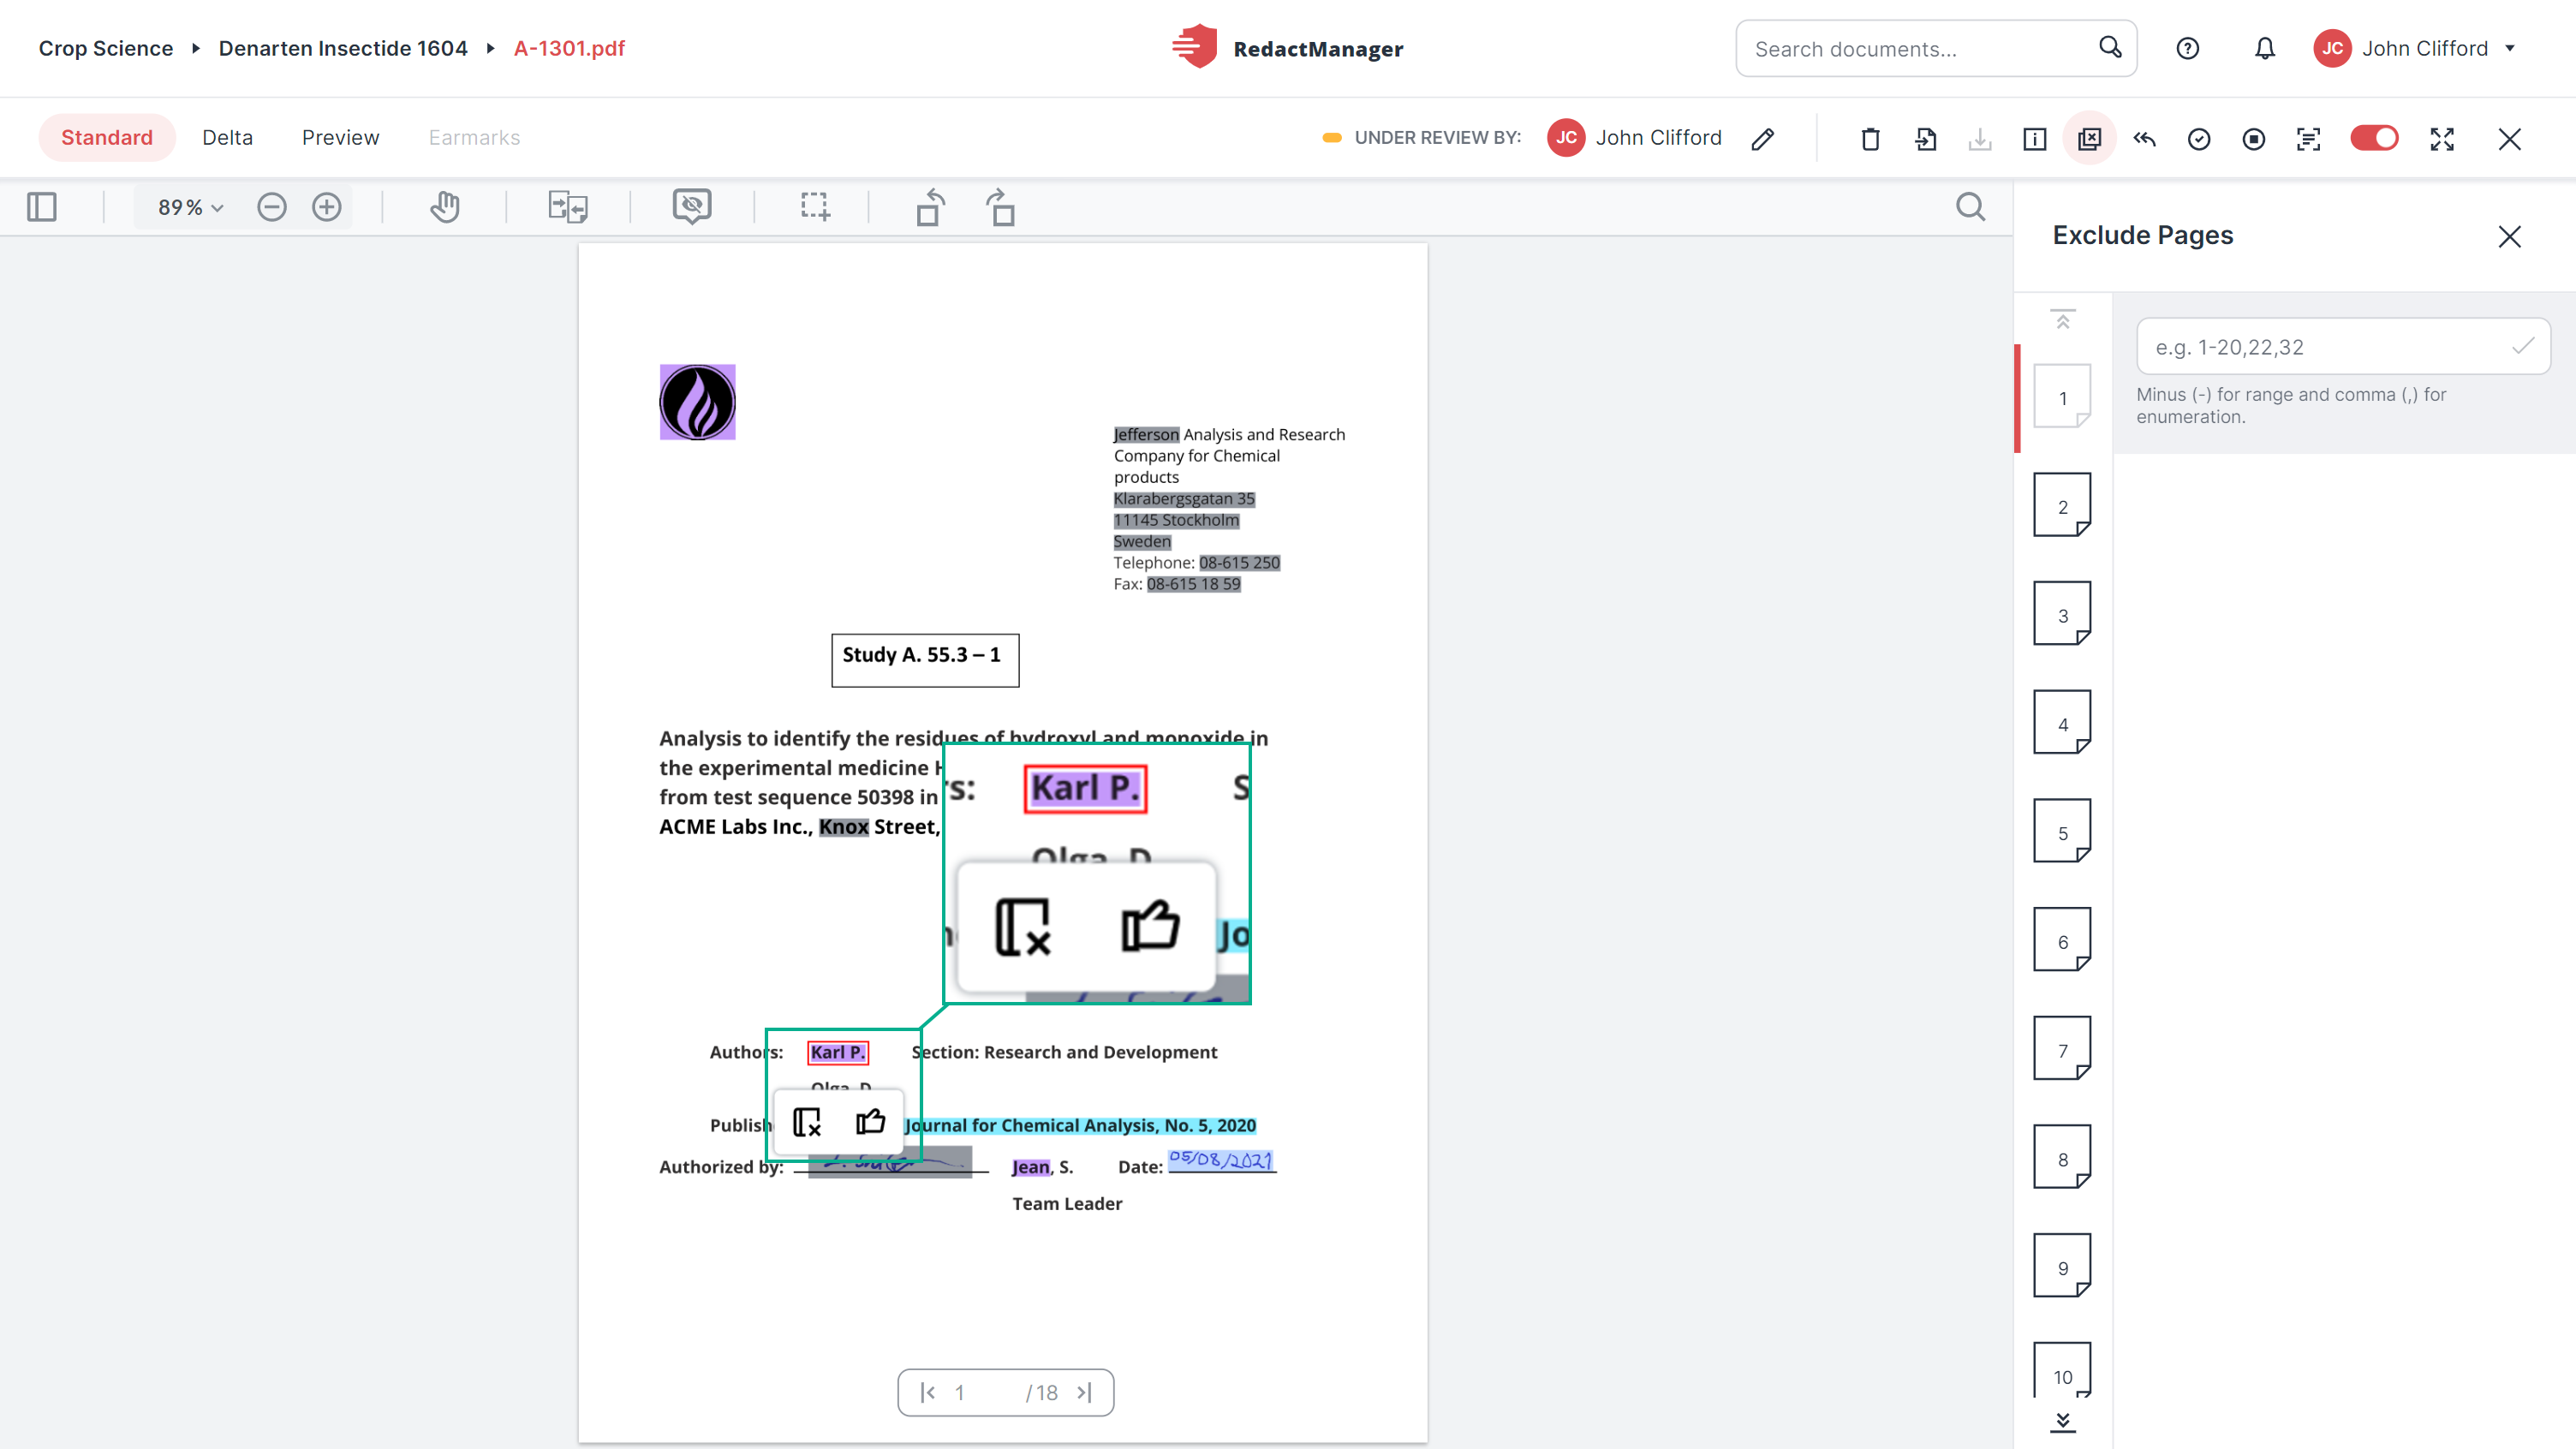Go to the first page arrow
This screenshot has width=2576, height=1449.
coord(928,1393)
